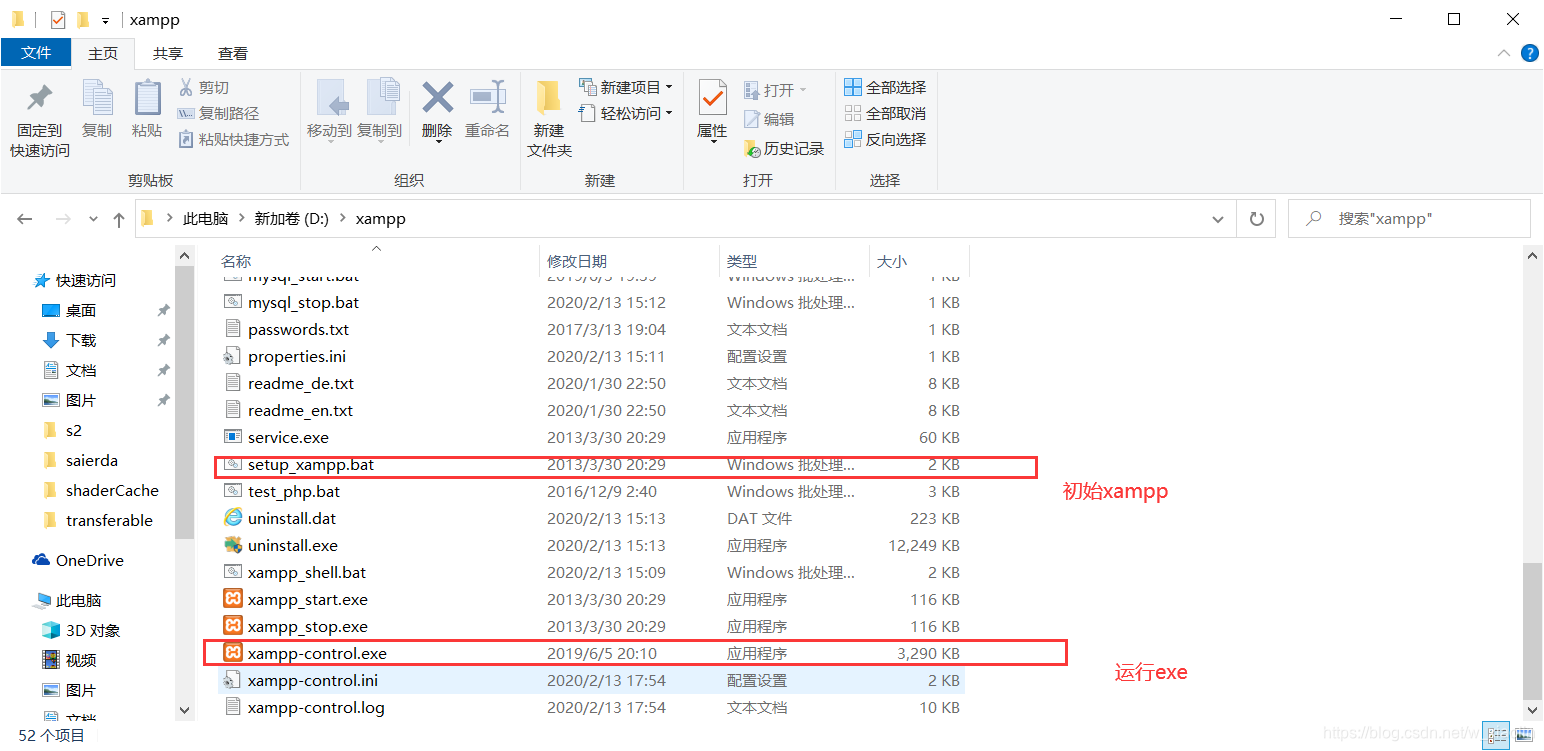Click the Pin to Quick Access icon
Screen dimensions: 1544x751
[39, 99]
